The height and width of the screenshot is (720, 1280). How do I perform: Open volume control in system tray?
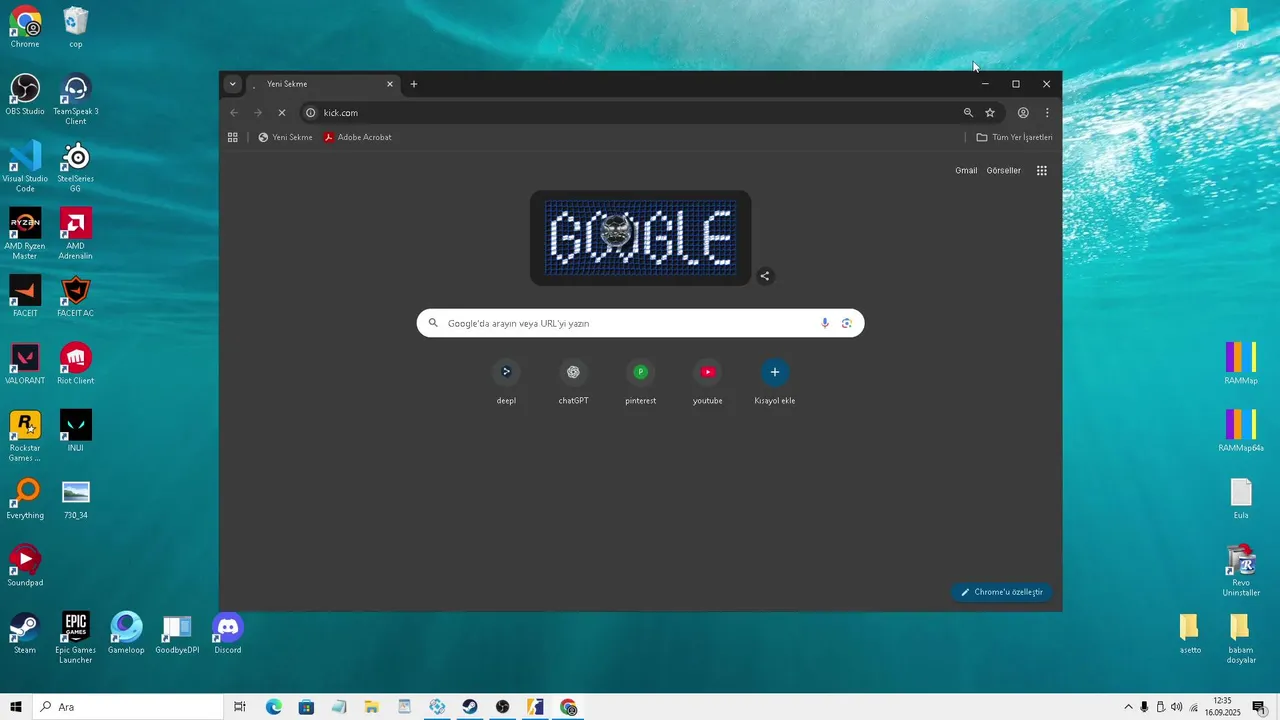tap(1177, 707)
